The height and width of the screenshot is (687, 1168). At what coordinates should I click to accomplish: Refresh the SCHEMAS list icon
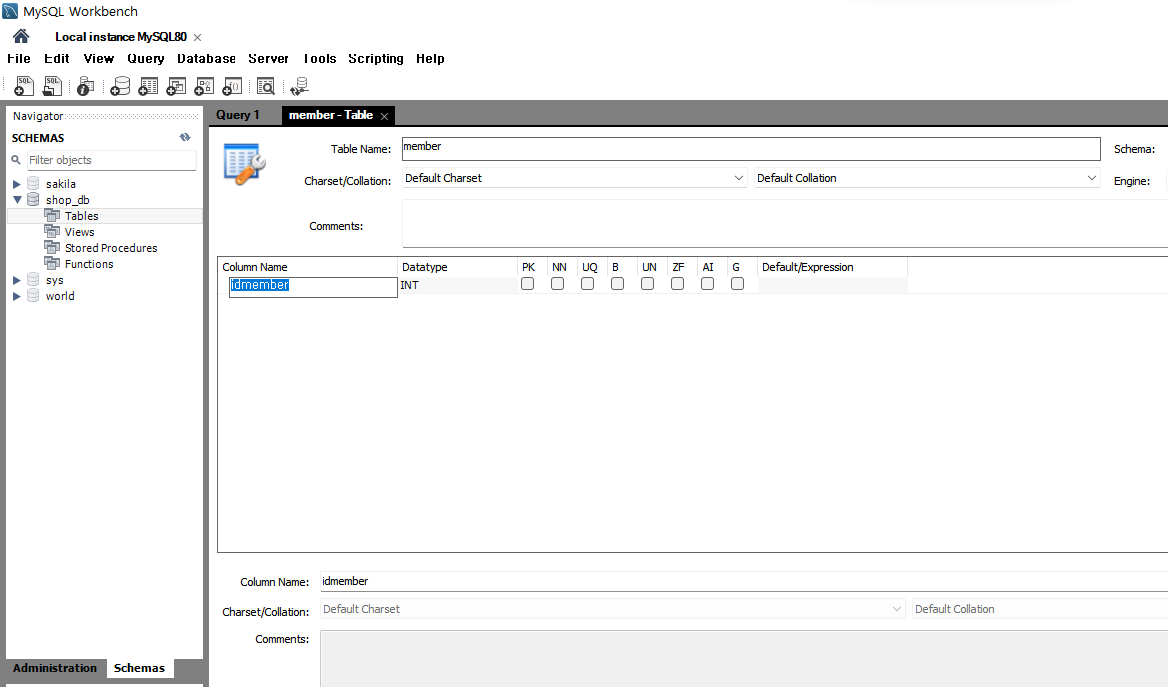tap(185, 137)
